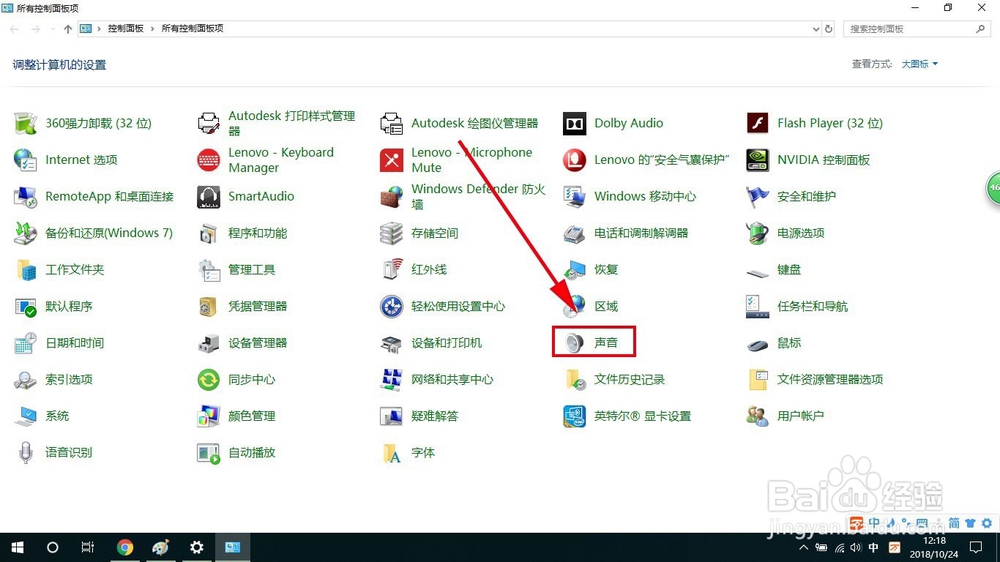Open the notification center icon
This screenshot has height=562, width=1000.
coord(976,547)
